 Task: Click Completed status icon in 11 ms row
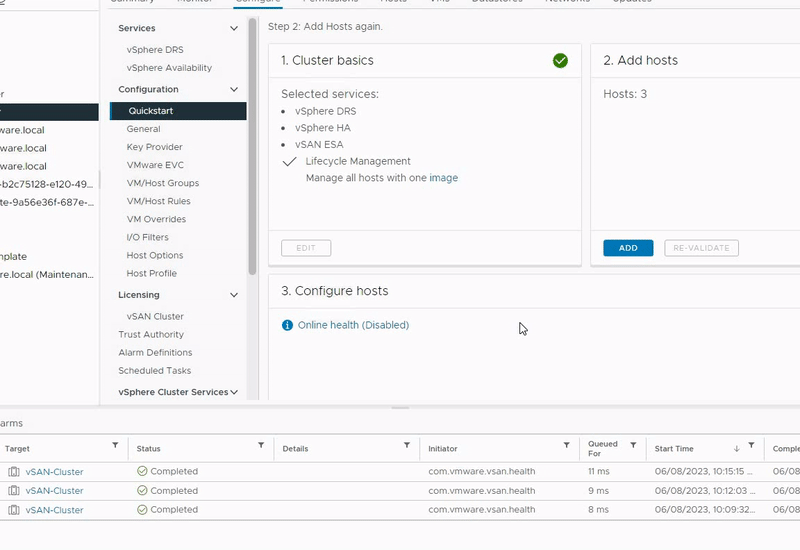[x=142, y=471]
